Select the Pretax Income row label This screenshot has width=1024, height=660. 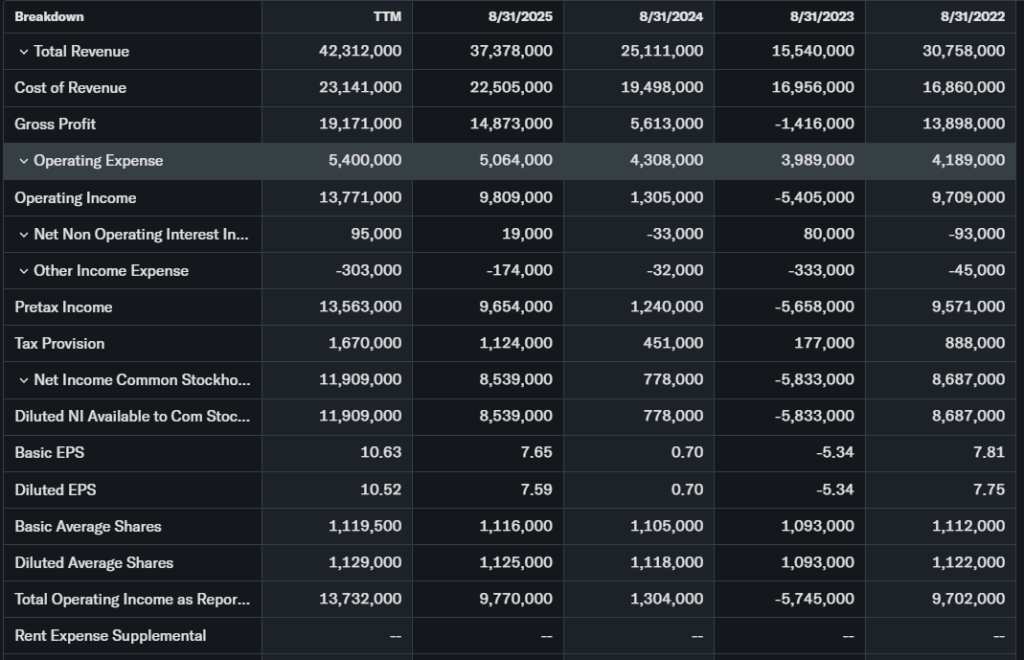click(x=63, y=307)
